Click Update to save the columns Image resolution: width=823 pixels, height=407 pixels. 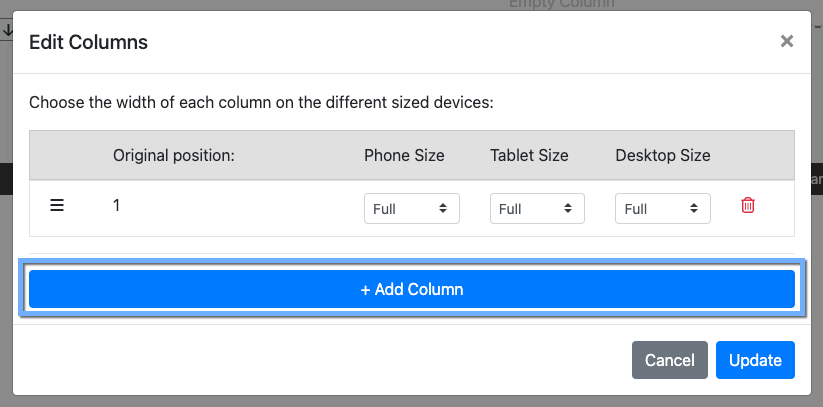[755, 360]
